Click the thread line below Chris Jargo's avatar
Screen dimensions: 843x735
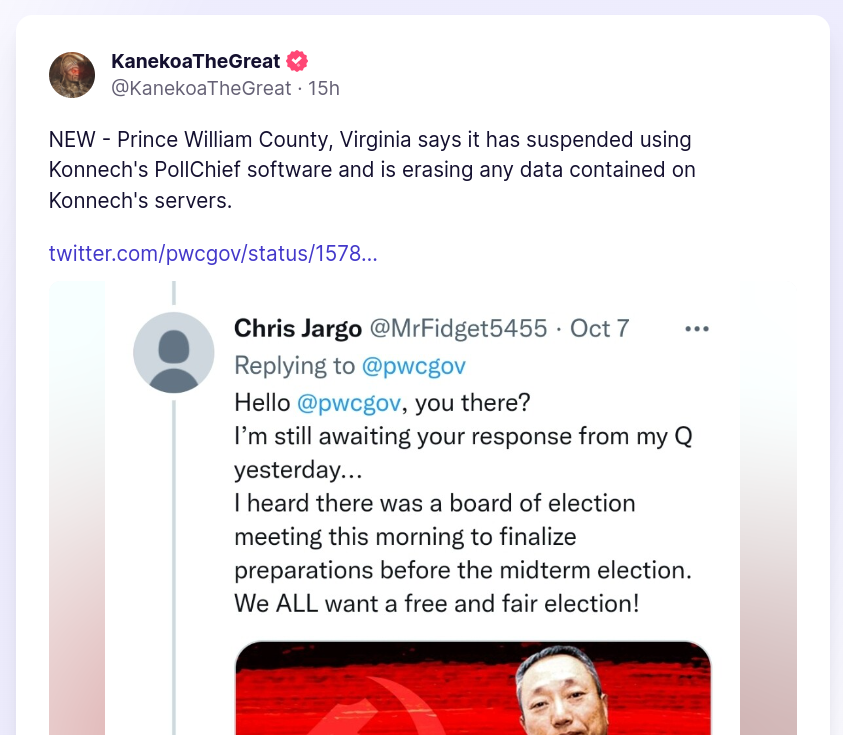click(x=174, y=567)
